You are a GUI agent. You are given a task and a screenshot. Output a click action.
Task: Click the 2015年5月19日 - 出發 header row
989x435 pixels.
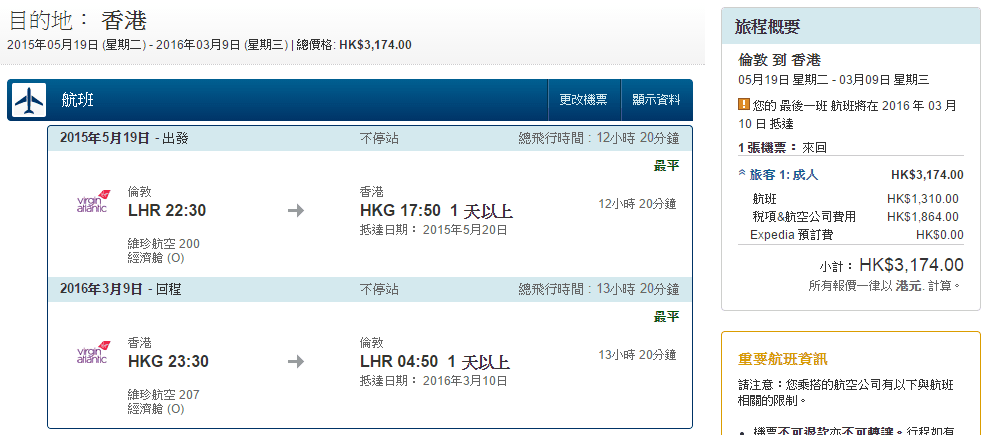click(x=124, y=138)
